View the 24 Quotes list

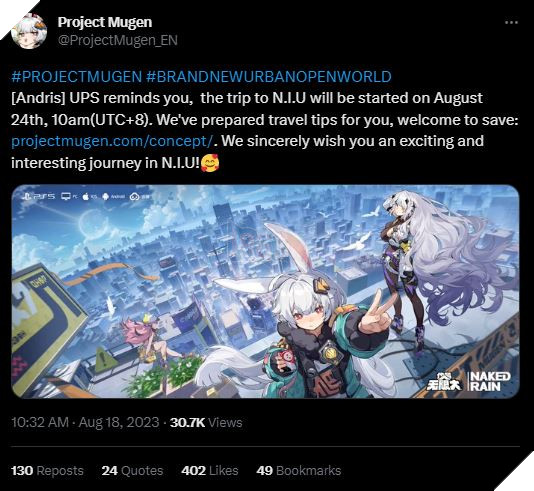click(x=132, y=471)
